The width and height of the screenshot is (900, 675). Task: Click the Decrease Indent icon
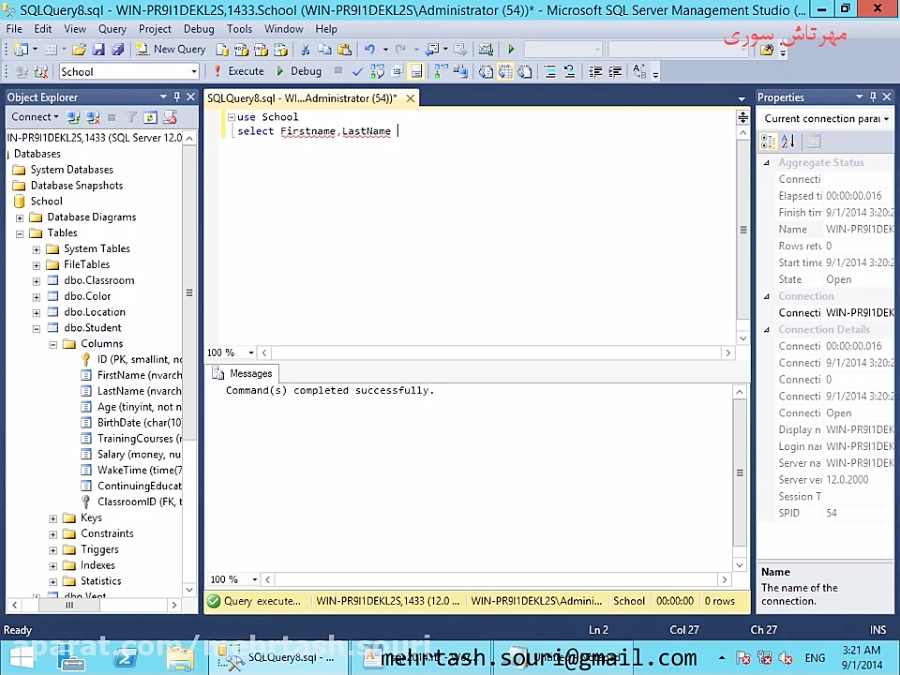pos(595,71)
